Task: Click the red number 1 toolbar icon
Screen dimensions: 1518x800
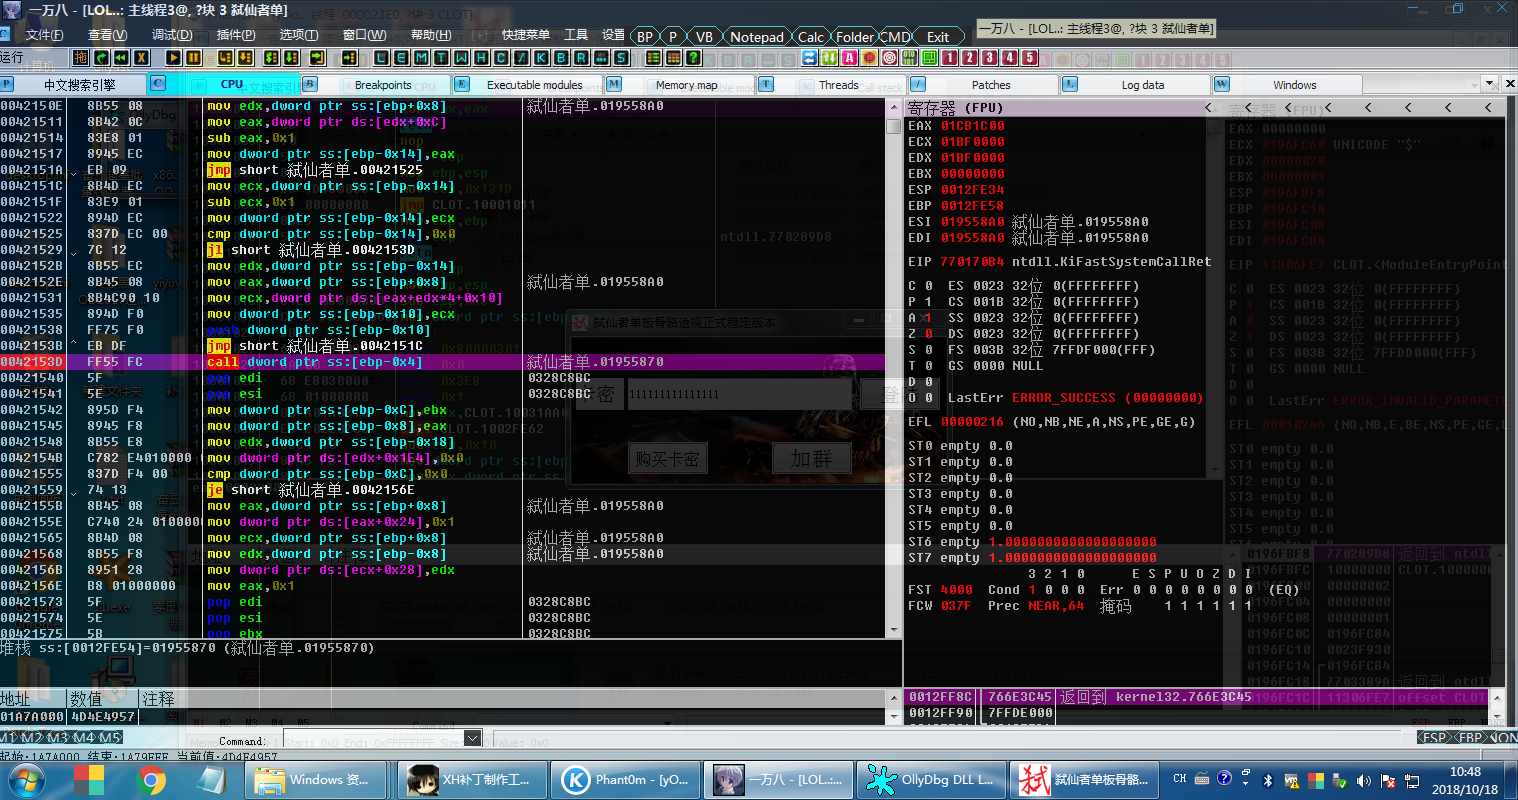Action: [x=951, y=58]
